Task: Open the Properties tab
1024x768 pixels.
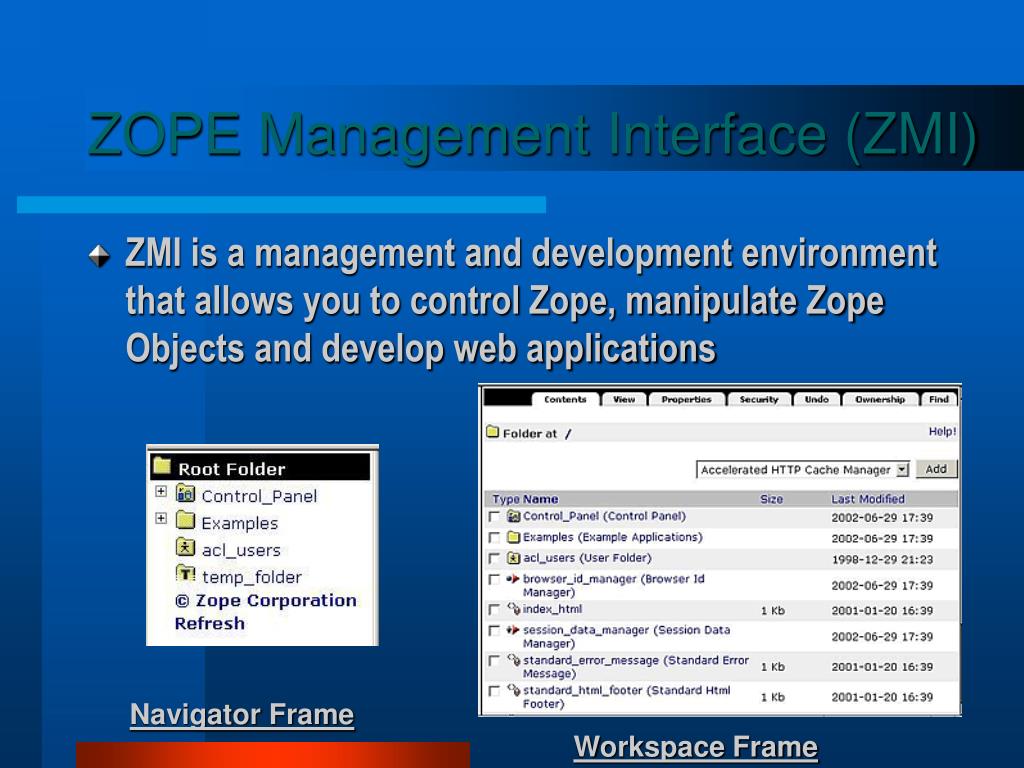Action: coord(686,399)
